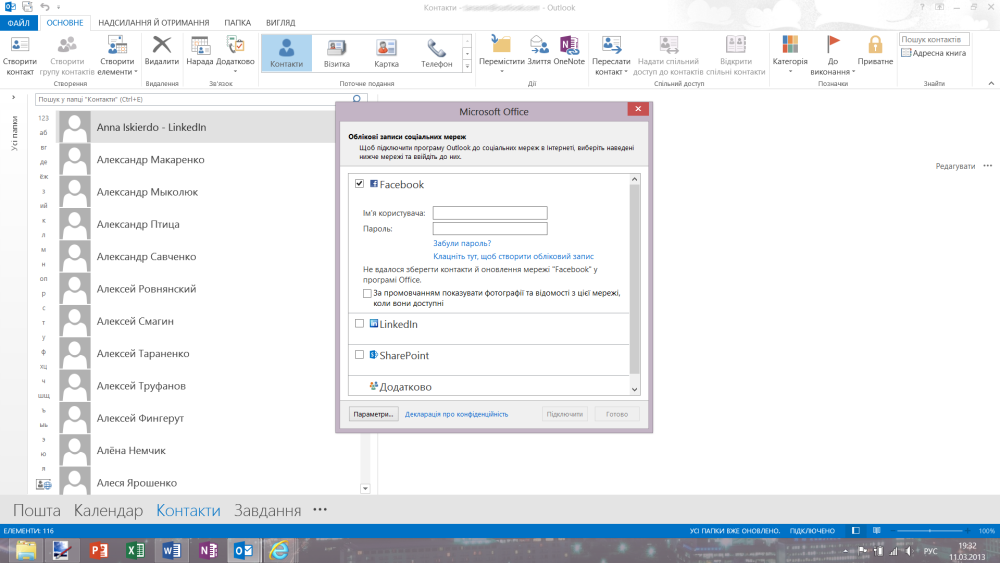
Task: Switch to normal view status bar icon
Action: [x=856, y=530]
